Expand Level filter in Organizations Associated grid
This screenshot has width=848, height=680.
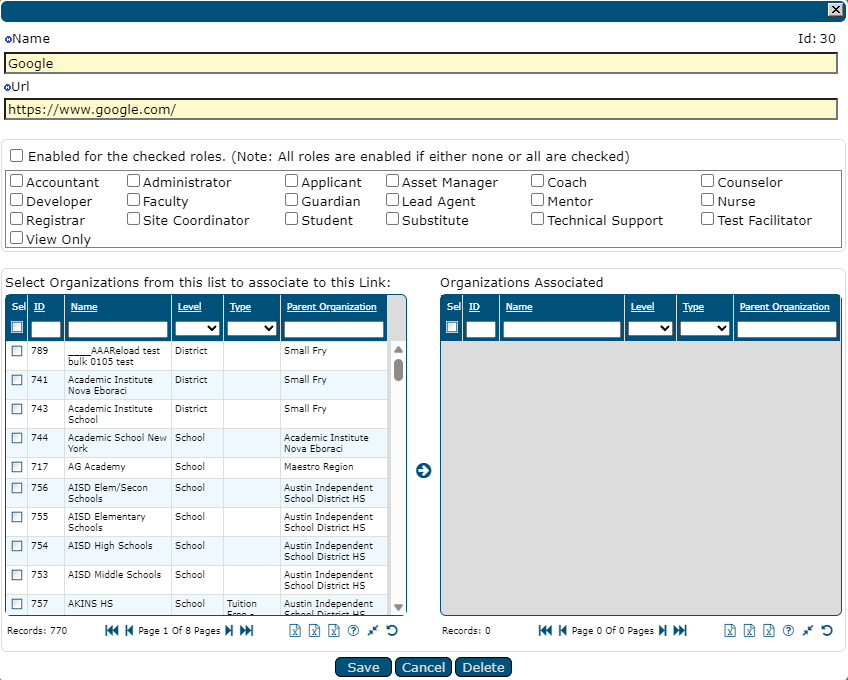(650, 328)
